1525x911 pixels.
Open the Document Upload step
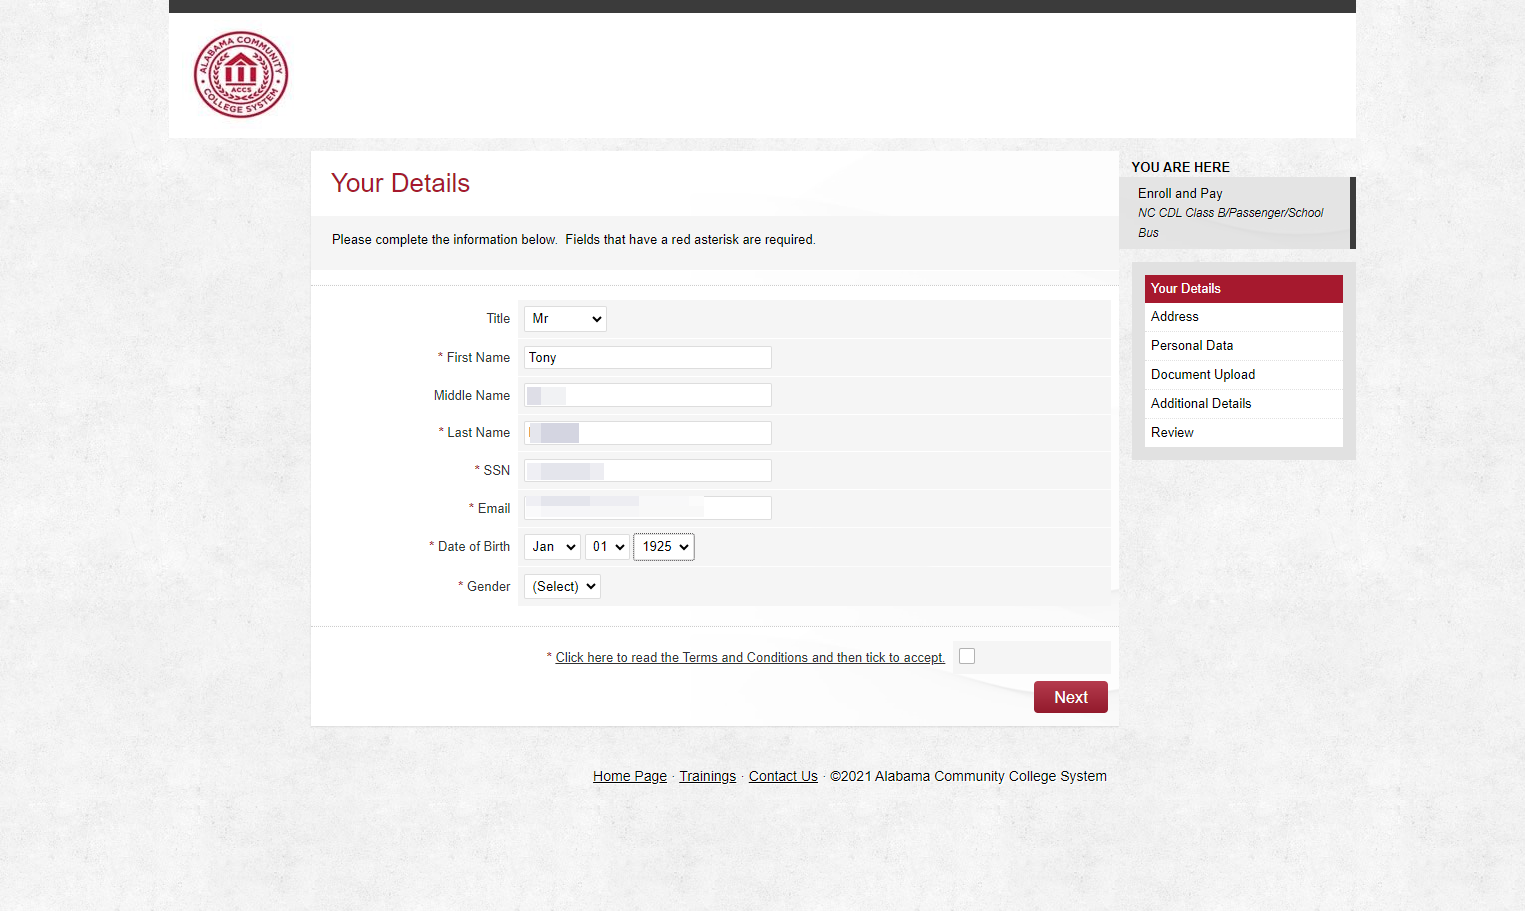click(x=1243, y=375)
